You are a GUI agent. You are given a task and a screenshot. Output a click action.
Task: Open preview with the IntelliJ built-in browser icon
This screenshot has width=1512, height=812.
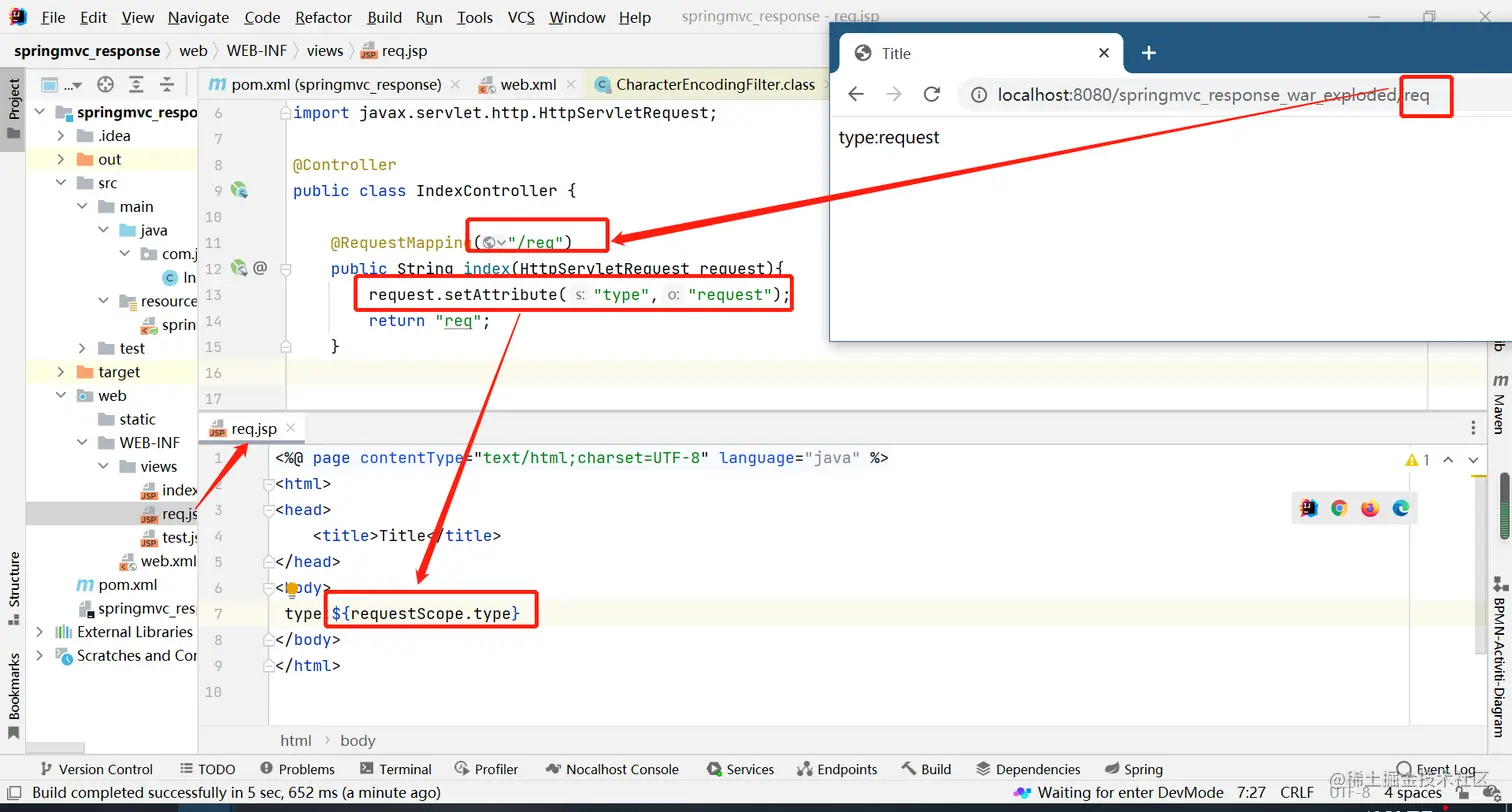pos(1308,508)
